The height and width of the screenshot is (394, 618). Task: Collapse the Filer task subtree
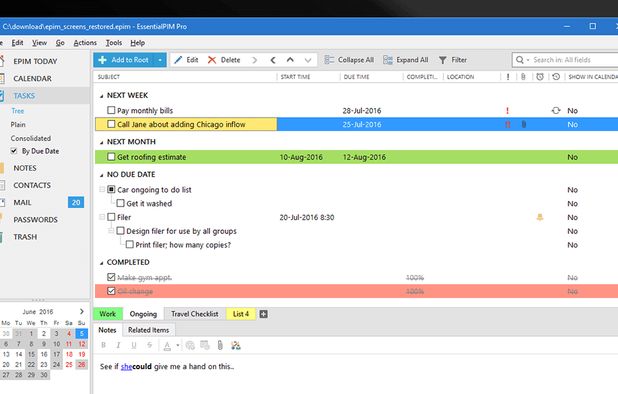[102, 217]
